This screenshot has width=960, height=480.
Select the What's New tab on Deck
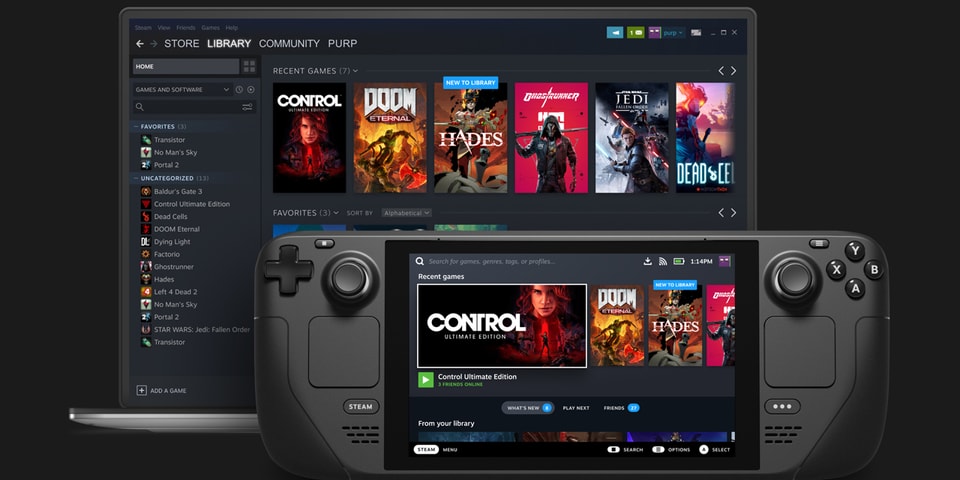(x=529, y=408)
